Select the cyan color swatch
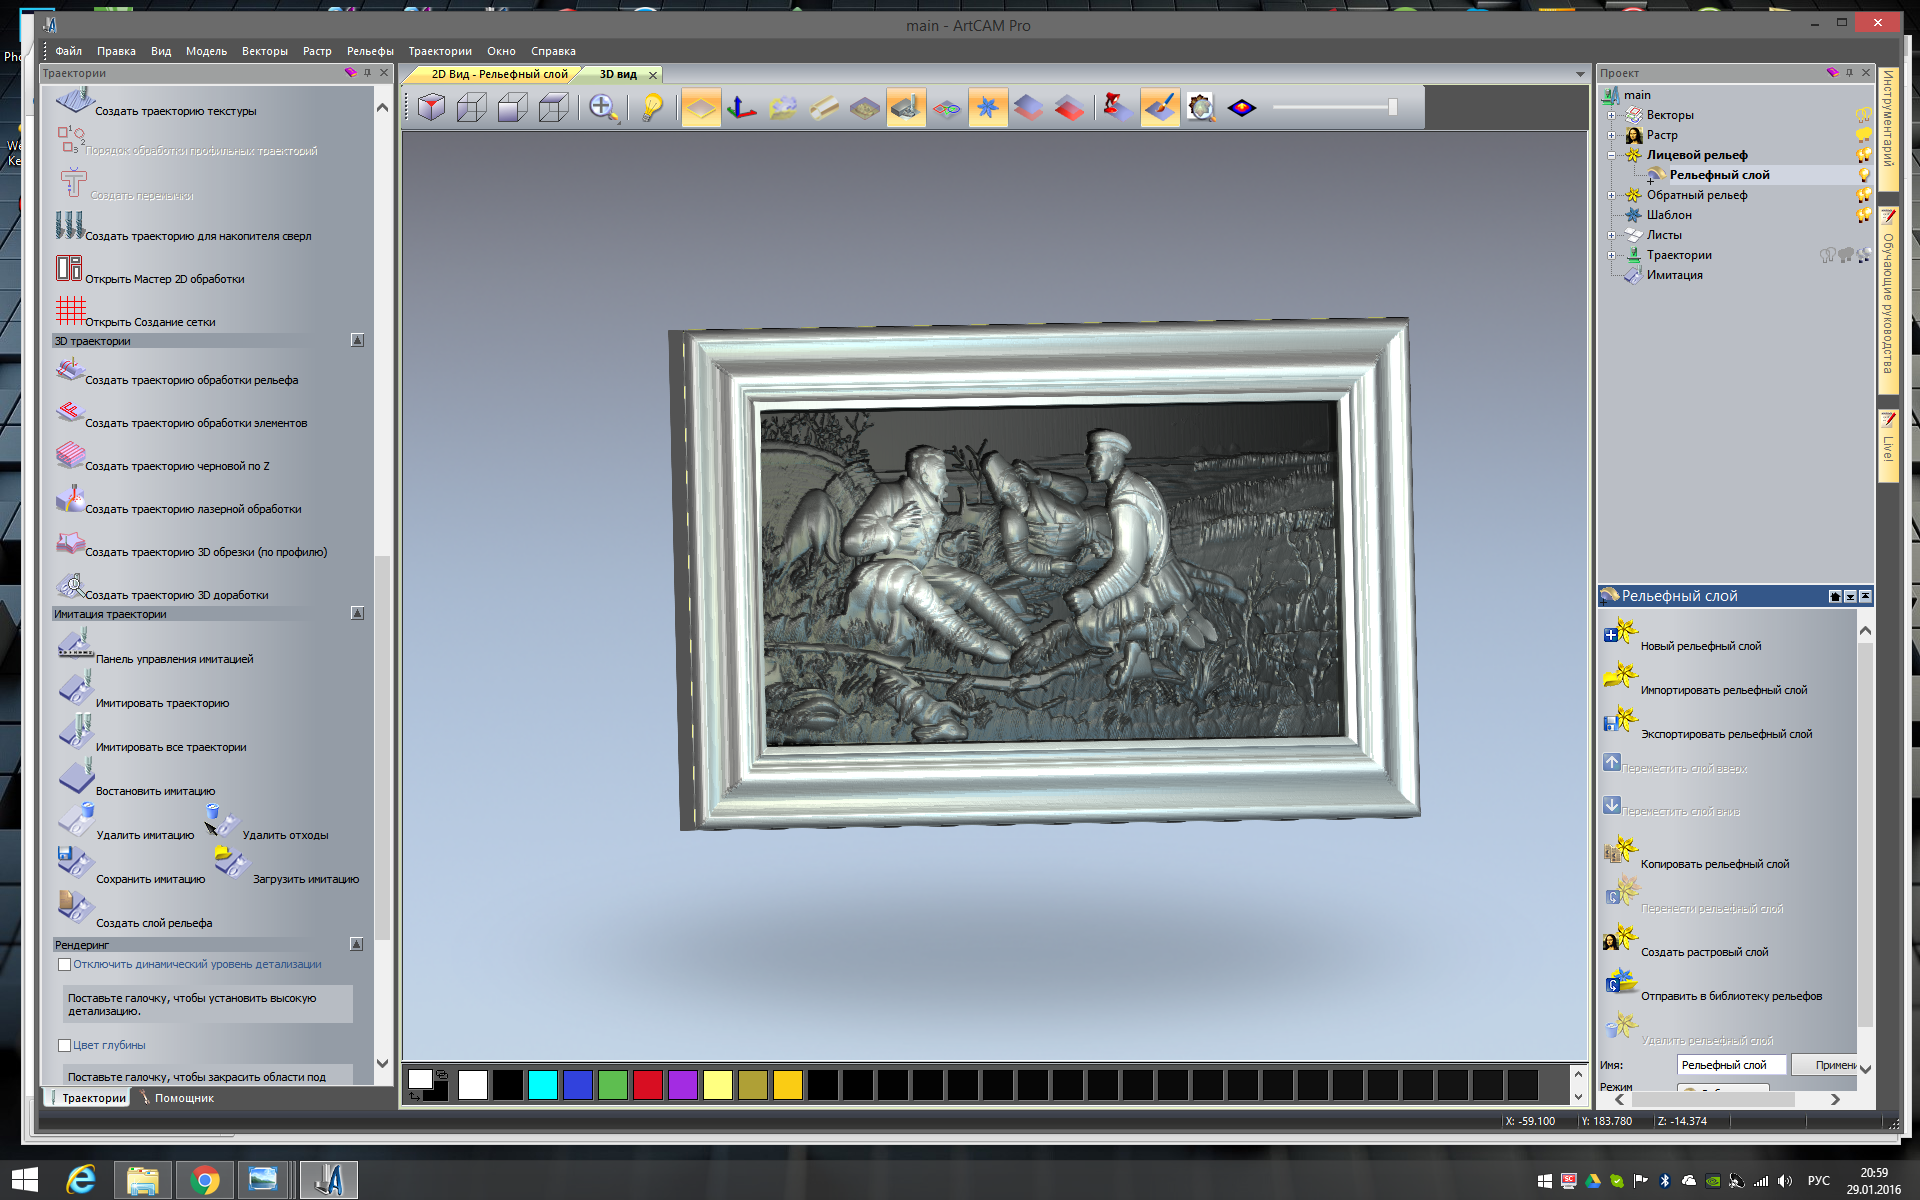 pos(542,1085)
